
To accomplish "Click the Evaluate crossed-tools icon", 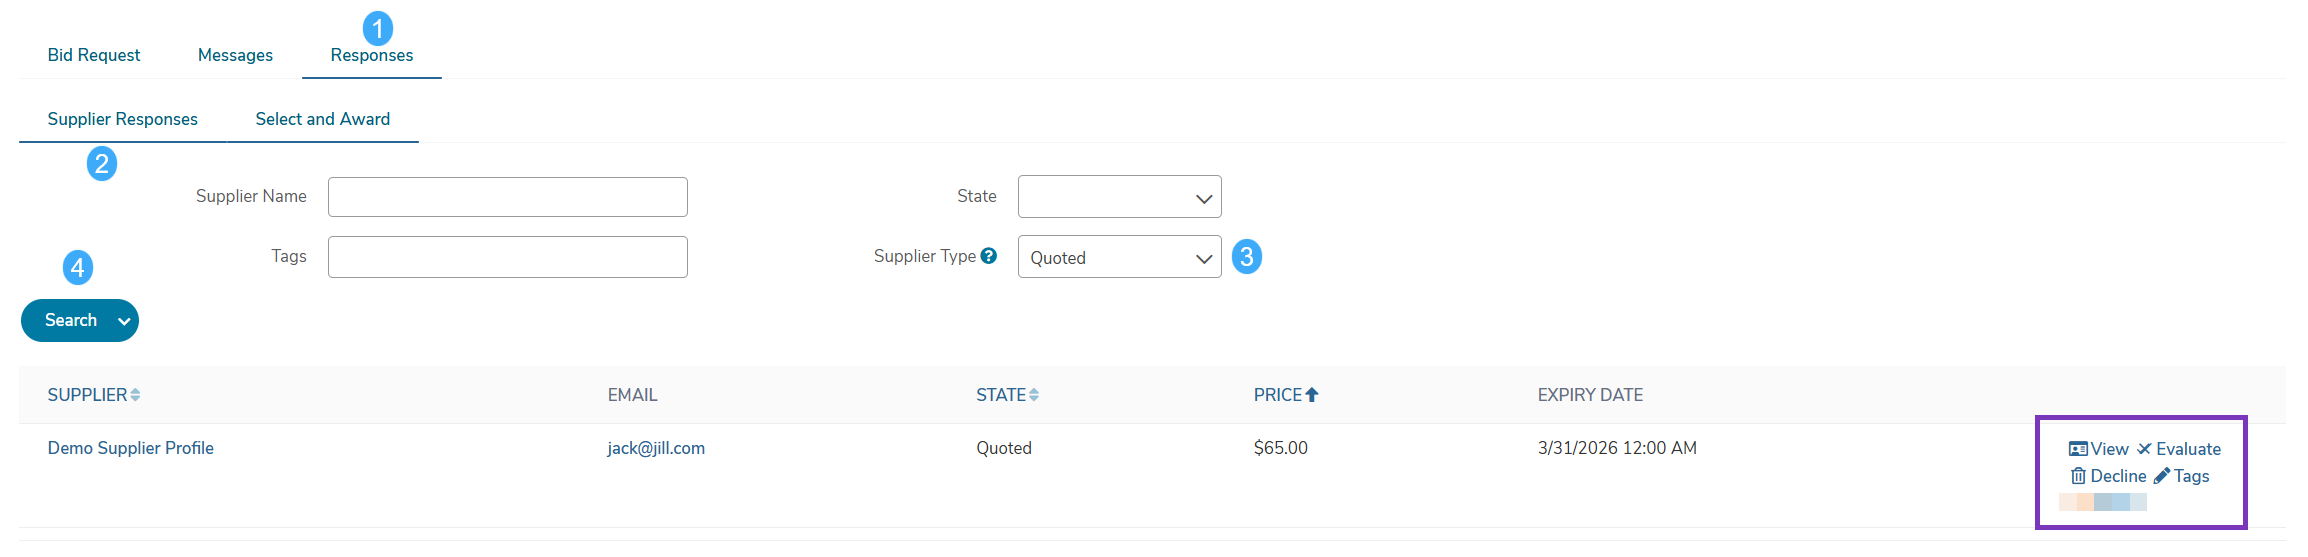I will pyautogui.click(x=2144, y=449).
